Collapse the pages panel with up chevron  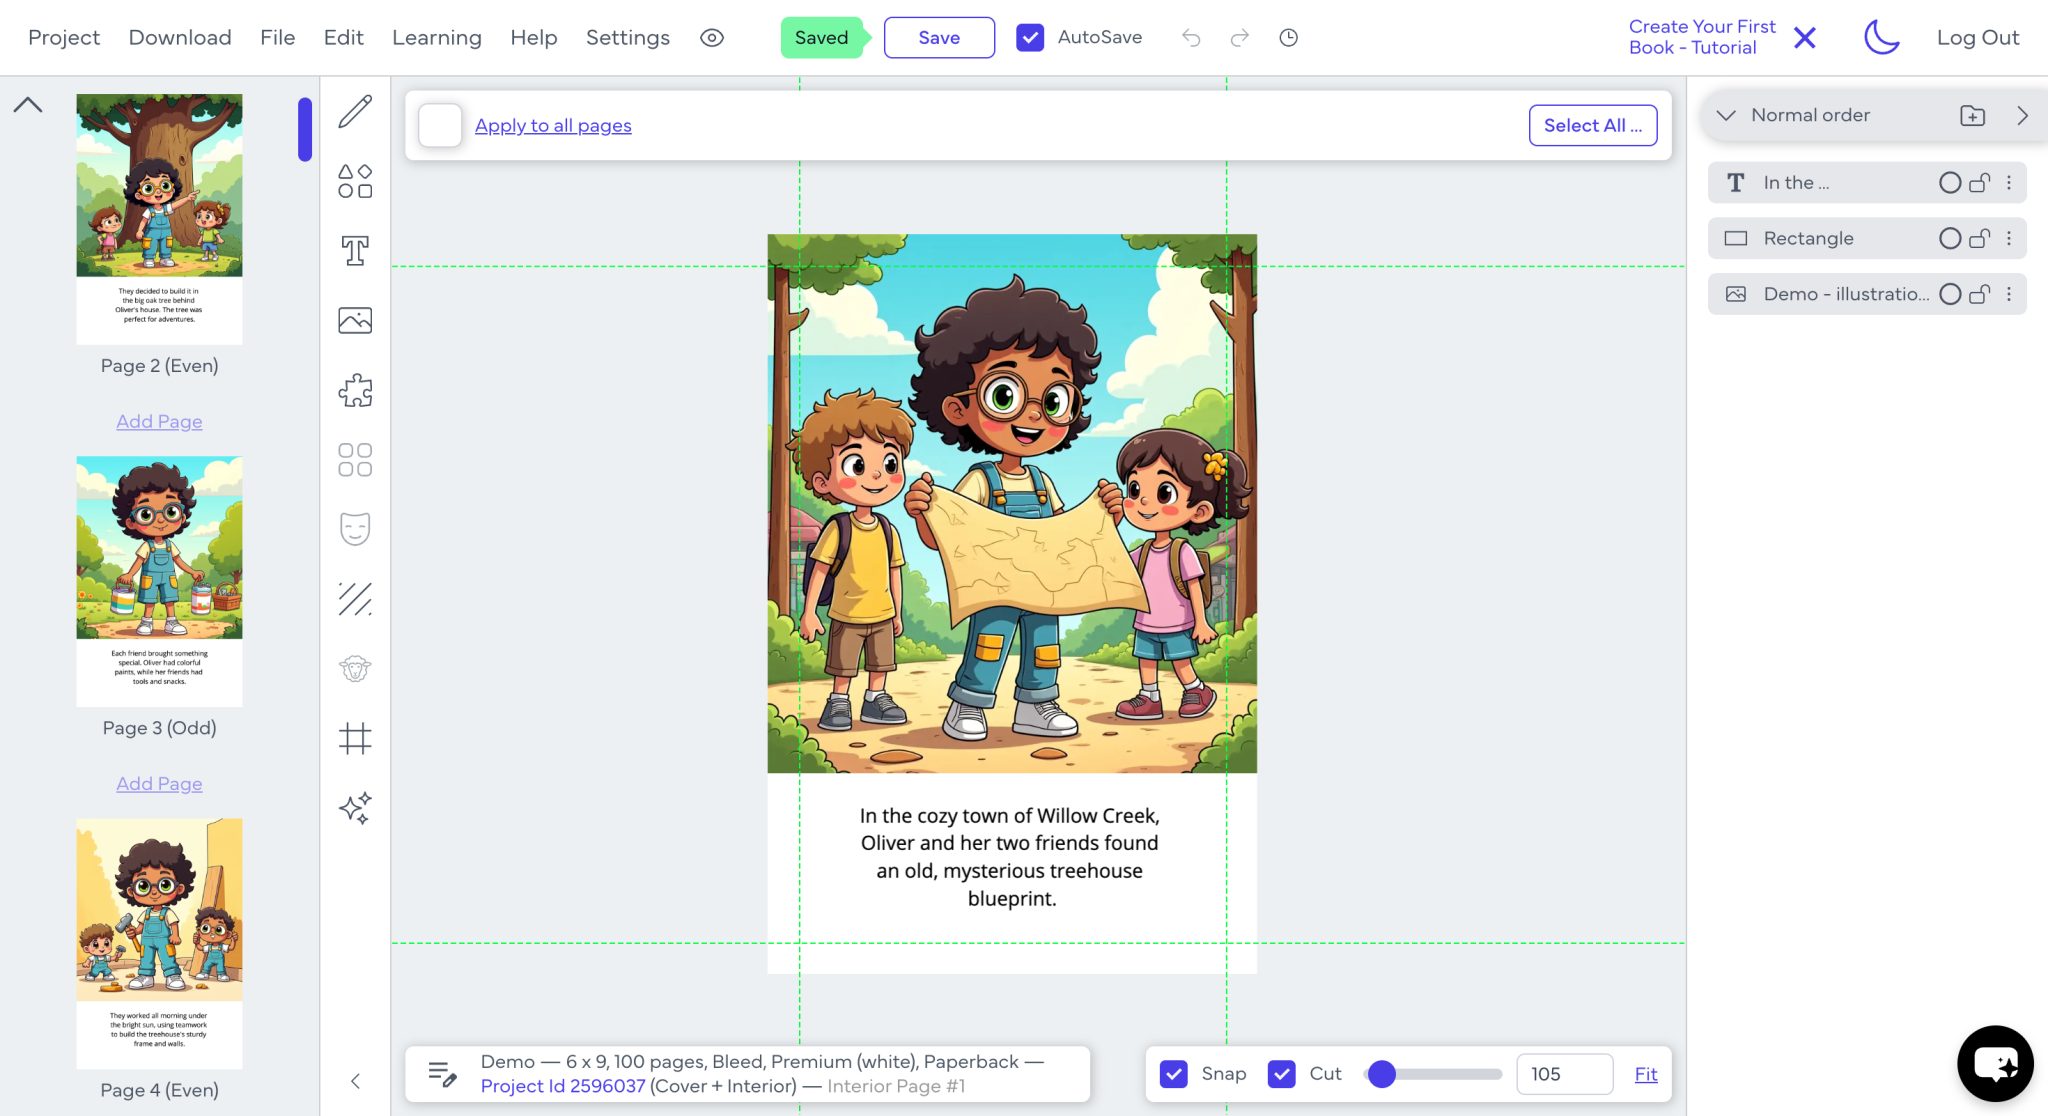[x=28, y=104]
